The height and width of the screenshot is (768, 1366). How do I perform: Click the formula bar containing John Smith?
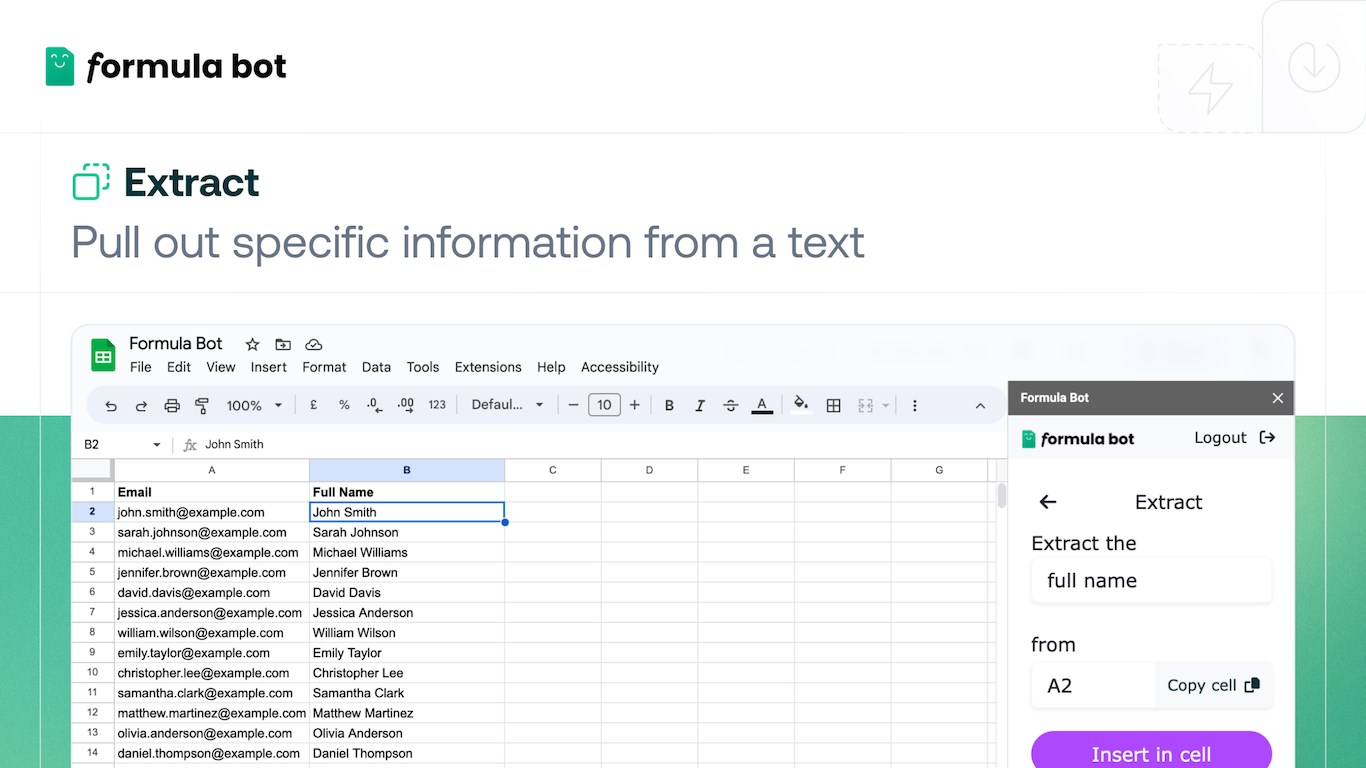(600, 444)
